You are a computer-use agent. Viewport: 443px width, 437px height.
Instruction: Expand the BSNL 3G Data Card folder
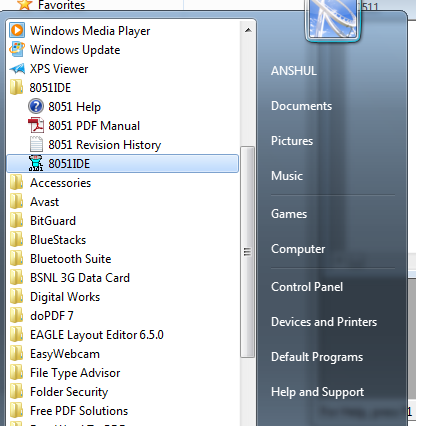pos(80,278)
